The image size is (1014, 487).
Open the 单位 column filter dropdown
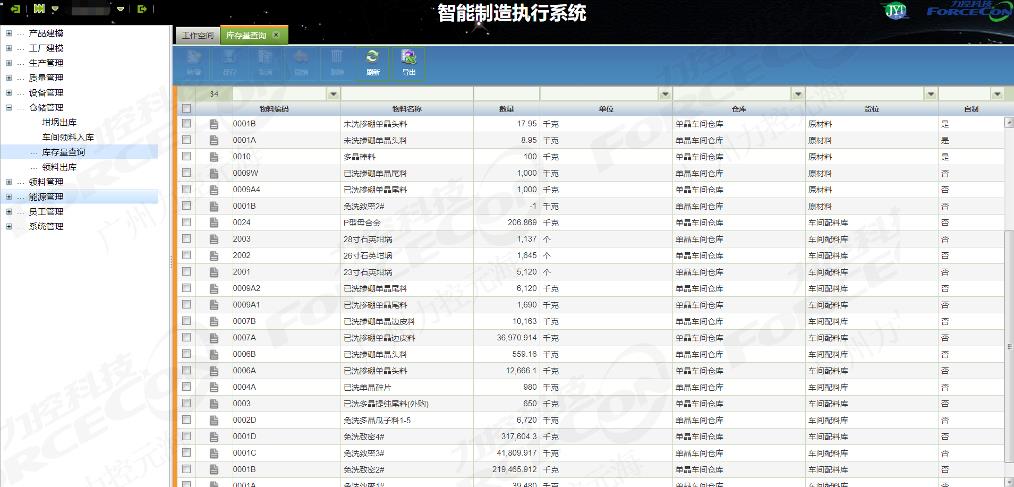click(665, 94)
